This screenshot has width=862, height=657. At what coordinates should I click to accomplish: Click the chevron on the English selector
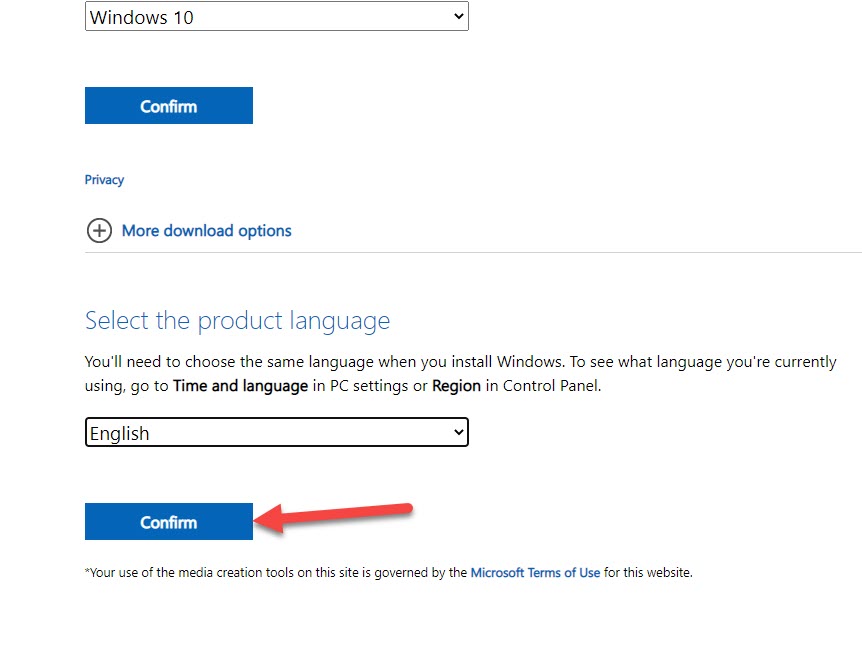point(459,433)
